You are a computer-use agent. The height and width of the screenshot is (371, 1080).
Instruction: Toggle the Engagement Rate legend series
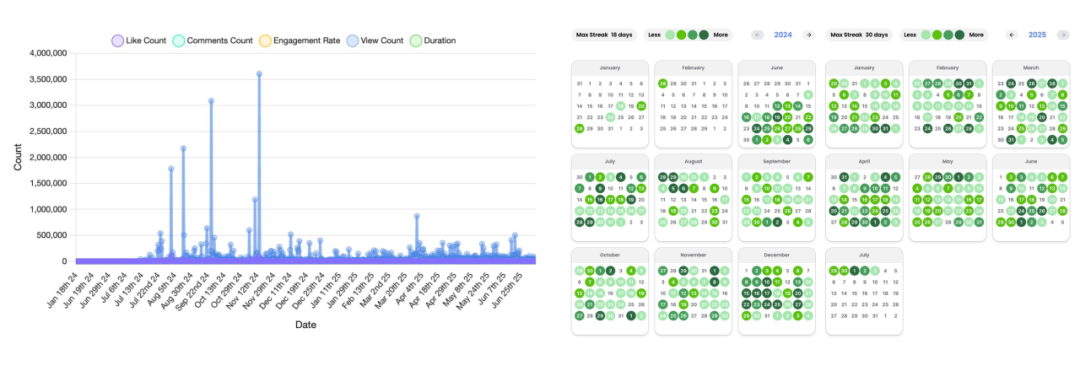pyautogui.click(x=300, y=41)
